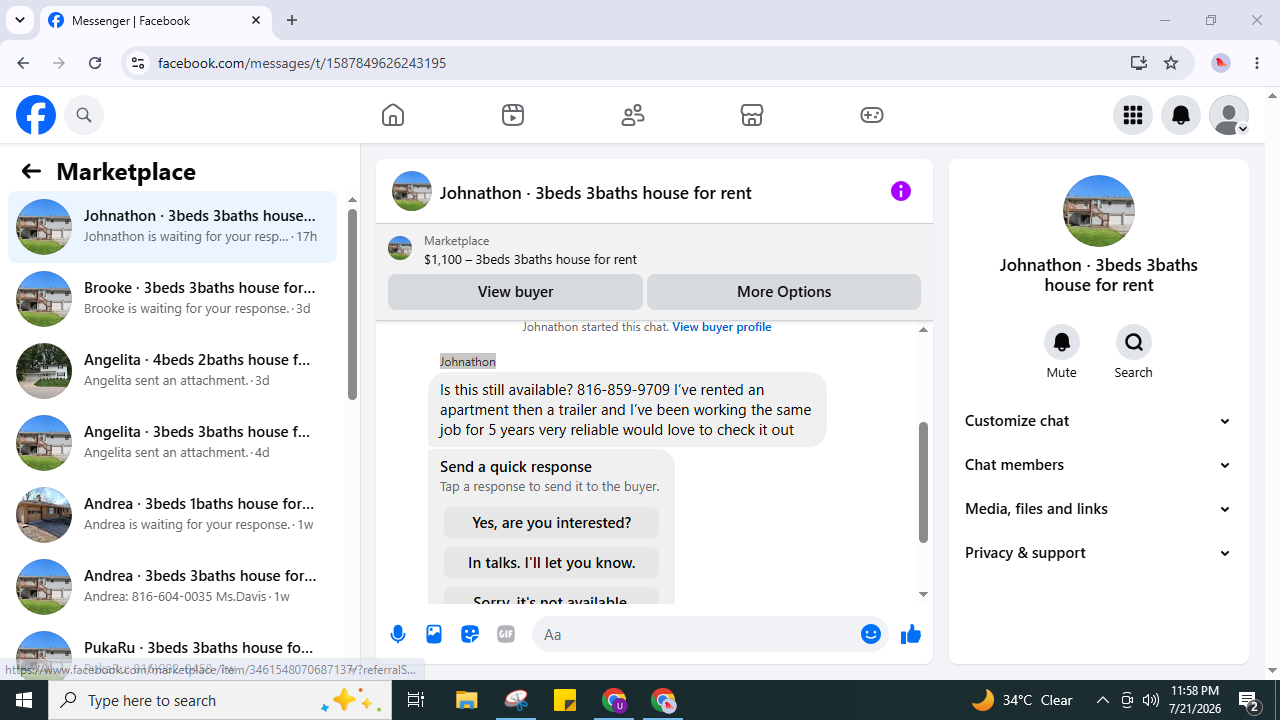
Task: Show hidden system tray icons chevron
Action: (1102, 700)
